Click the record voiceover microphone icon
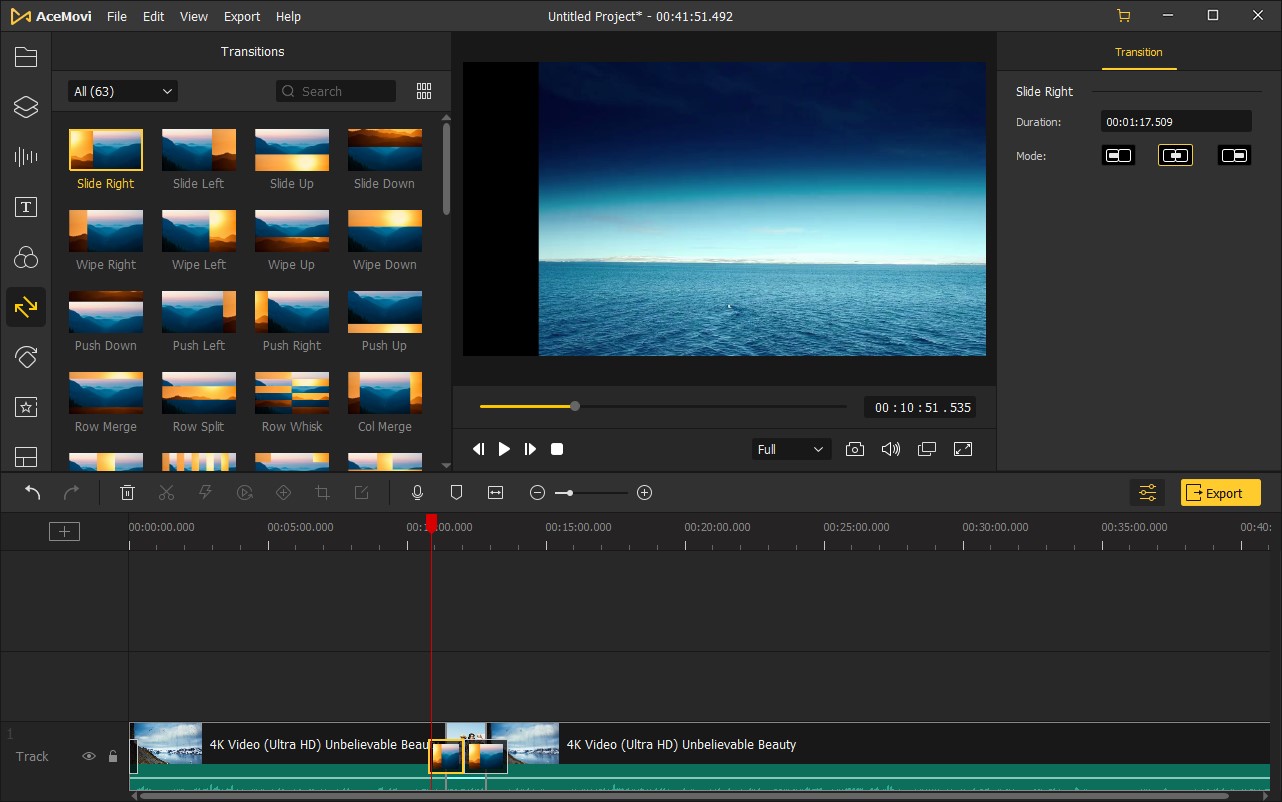Screen dimensions: 1282x802 [x=418, y=492]
